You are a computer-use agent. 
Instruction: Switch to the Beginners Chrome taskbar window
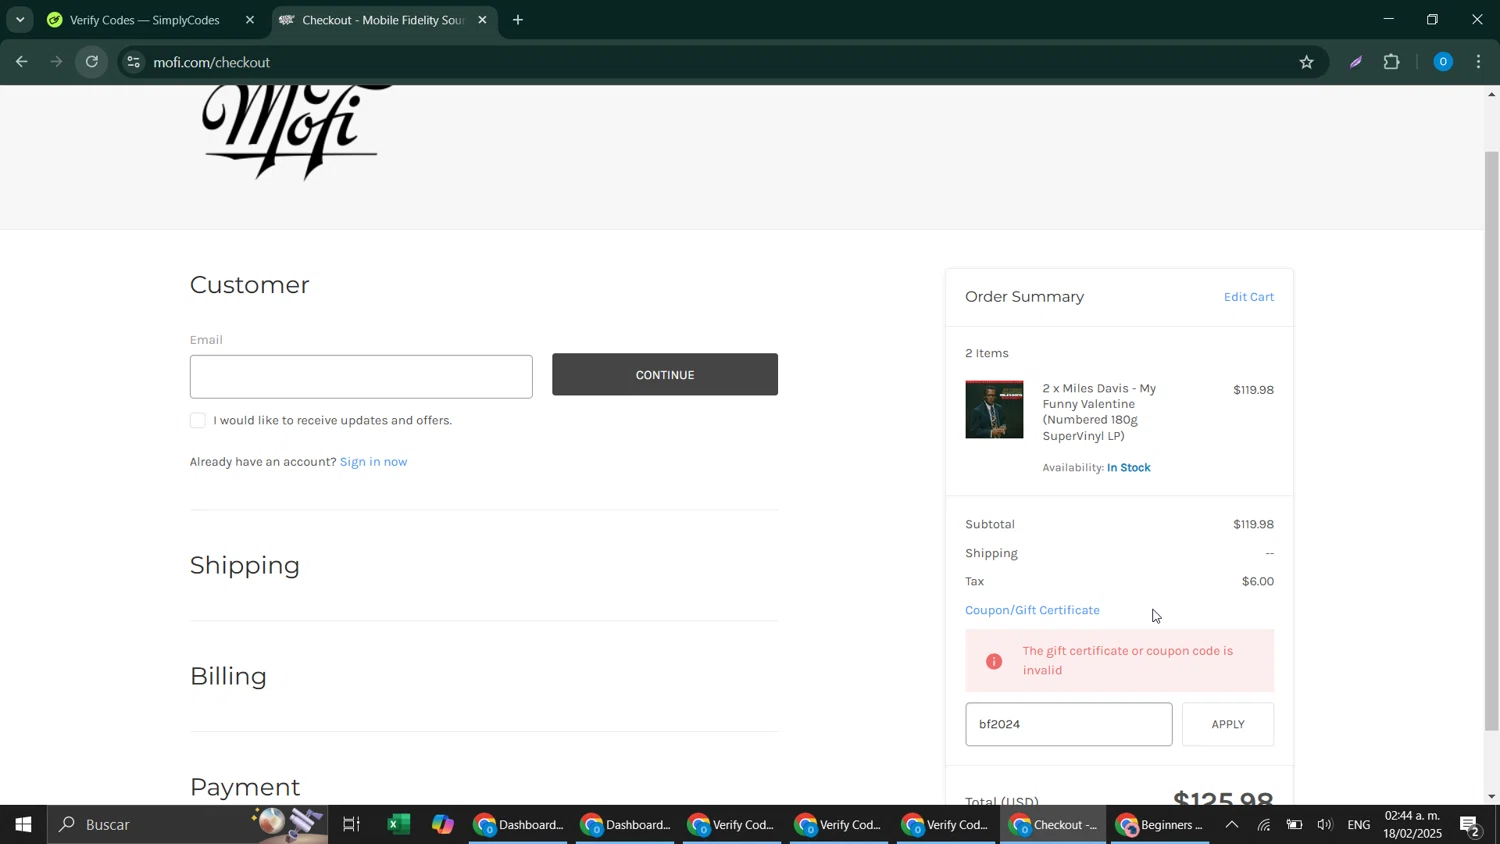click(x=1160, y=825)
